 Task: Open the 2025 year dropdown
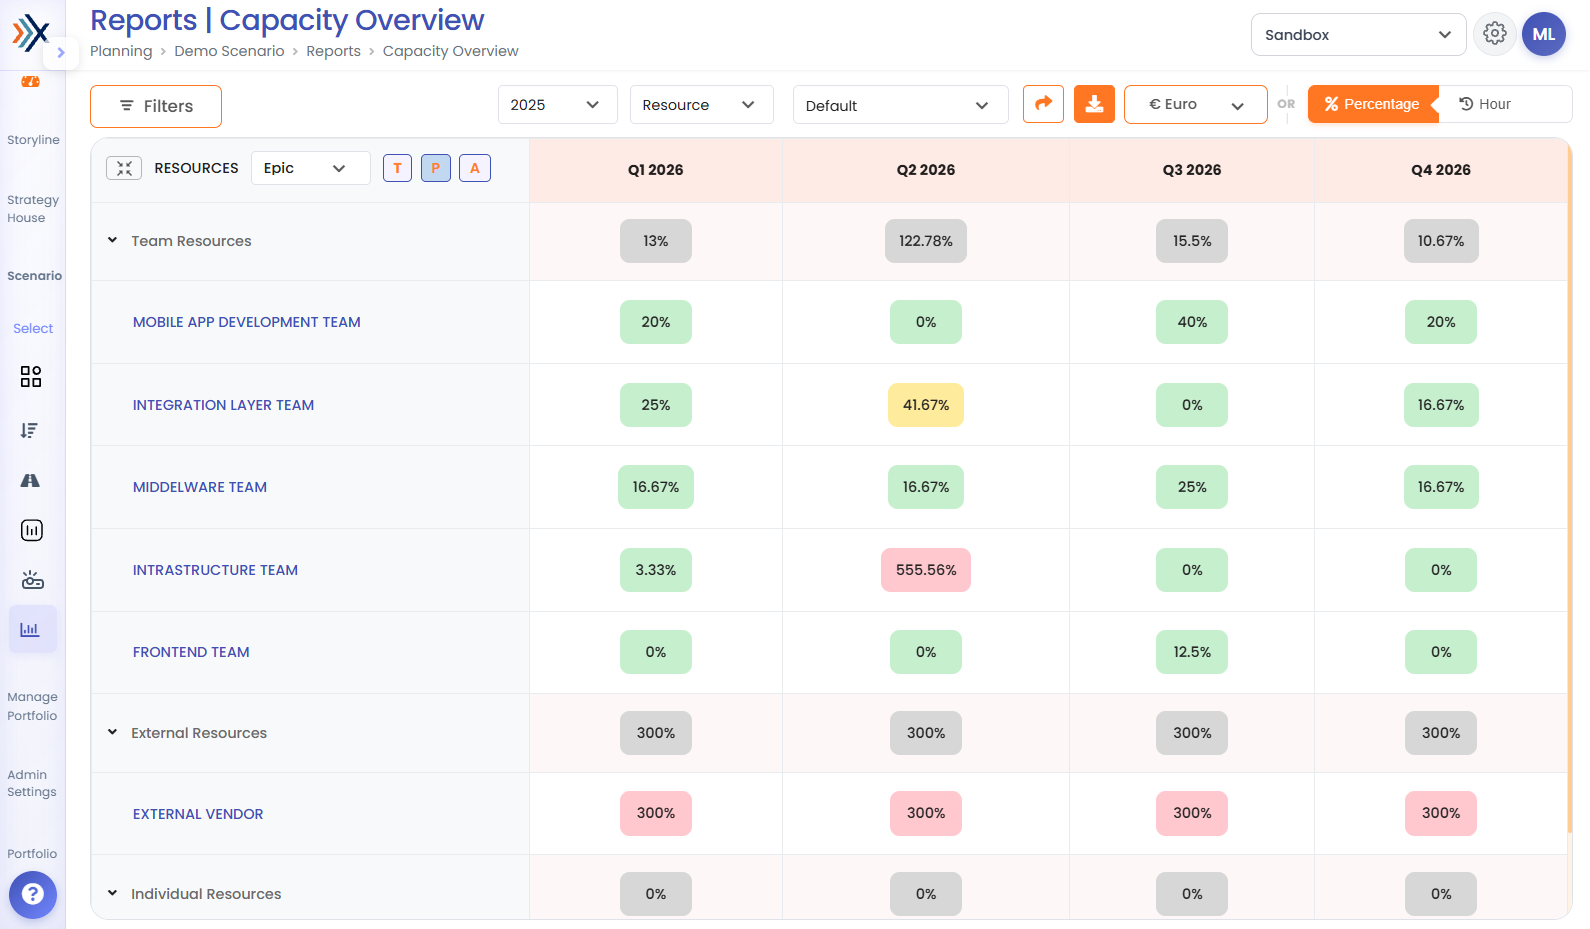[x=557, y=105]
